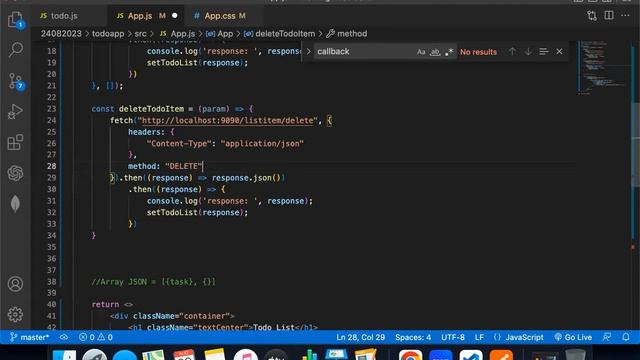The image size is (640, 360).
Task: Click the todoapp breadcrumb segment
Action: [x=108, y=33]
